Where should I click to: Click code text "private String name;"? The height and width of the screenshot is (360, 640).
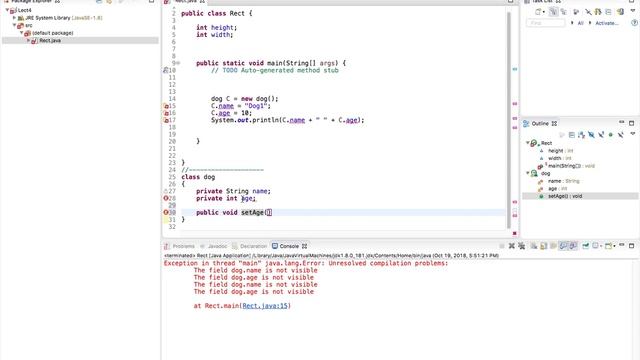pyautogui.click(x=233, y=191)
